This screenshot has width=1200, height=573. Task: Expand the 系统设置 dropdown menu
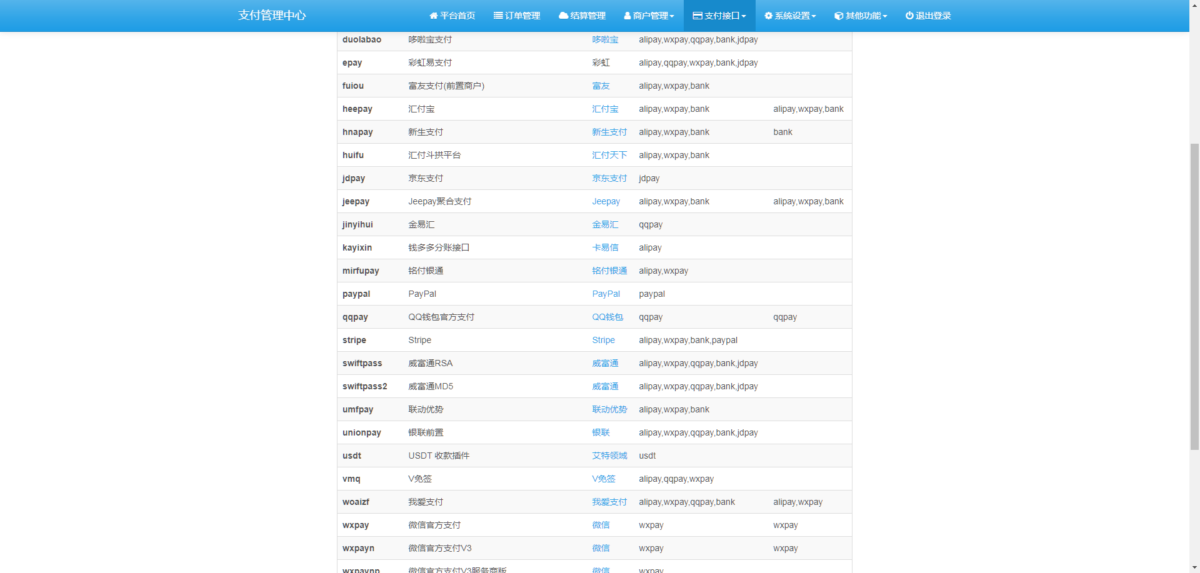[x=790, y=16]
